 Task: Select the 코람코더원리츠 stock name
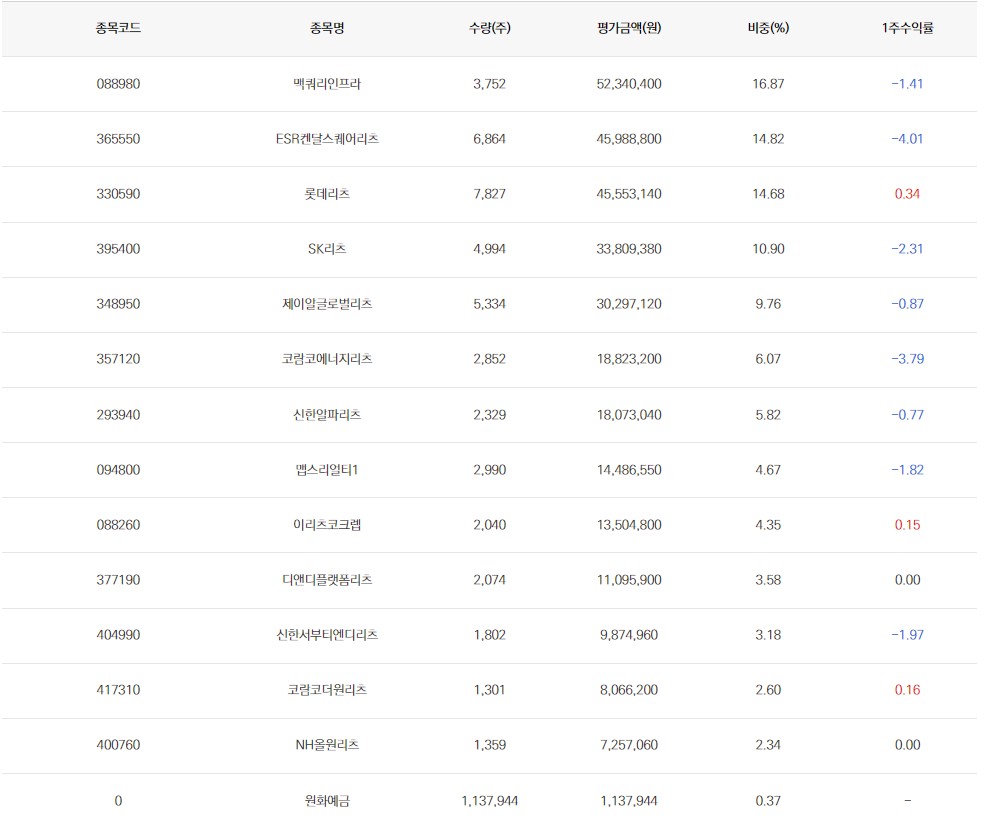coord(327,690)
